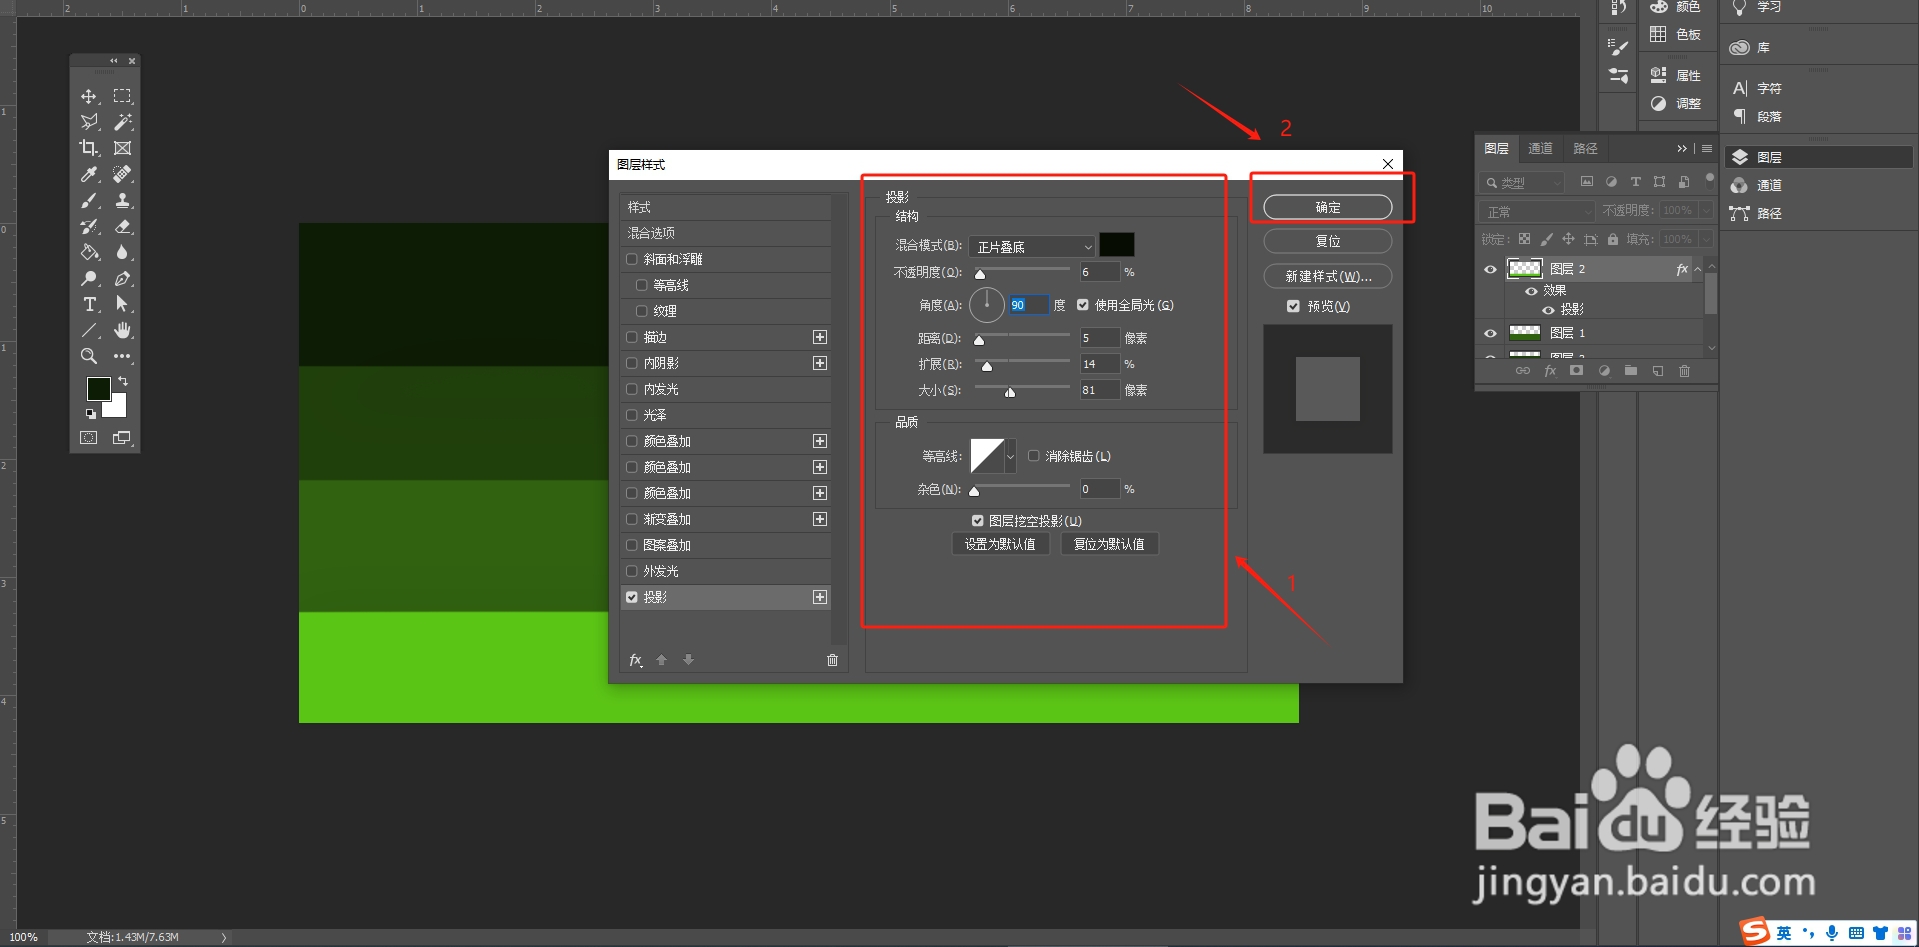
Task: Select the Dodge tool
Action: (x=89, y=278)
